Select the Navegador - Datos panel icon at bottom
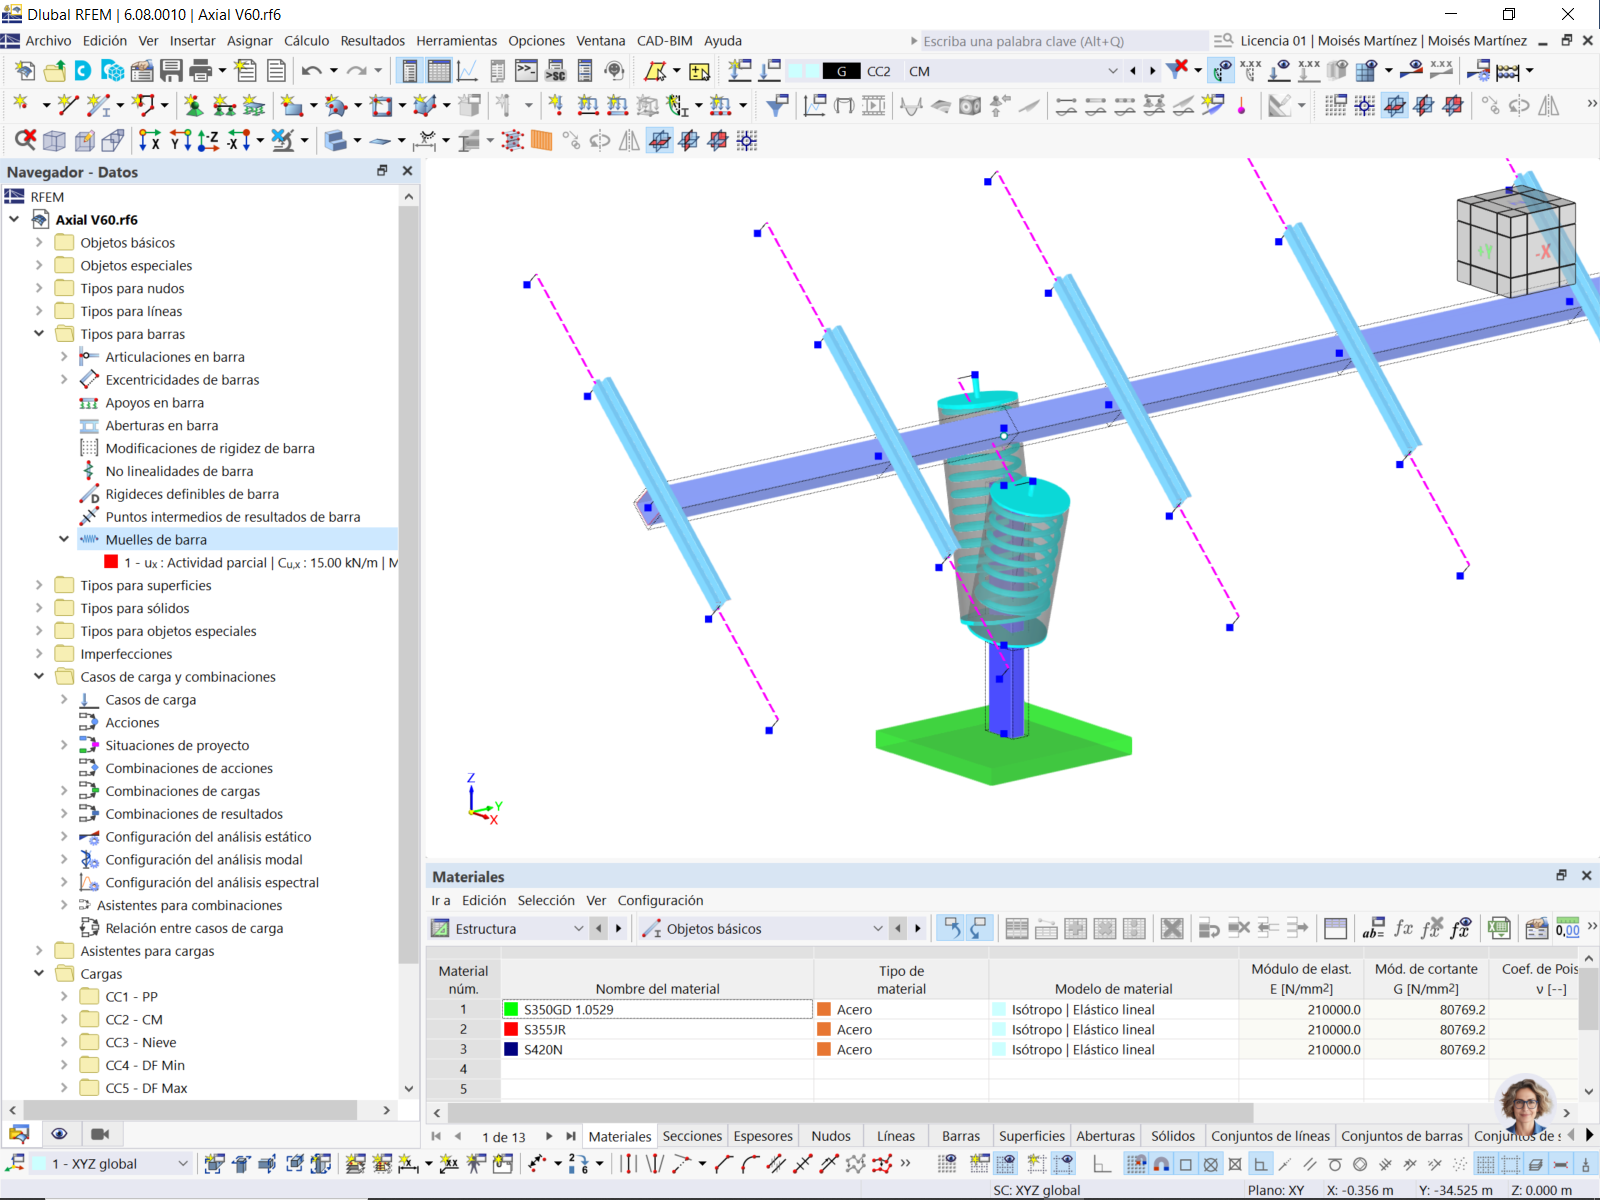 click(x=22, y=1133)
